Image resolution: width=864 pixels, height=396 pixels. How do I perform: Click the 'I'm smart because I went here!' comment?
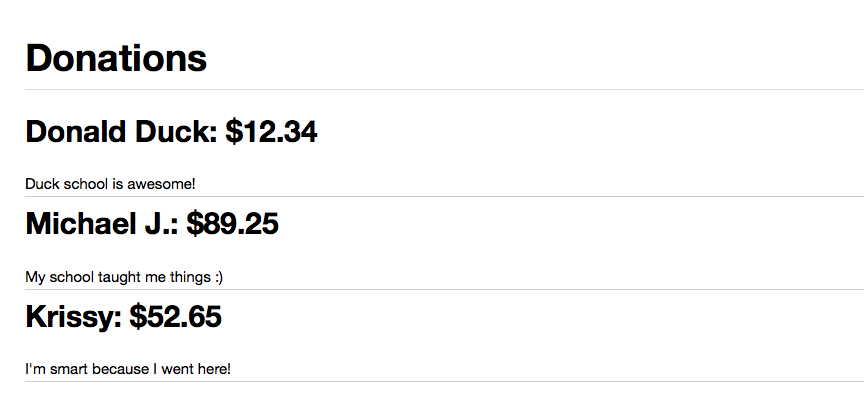(128, 368)
